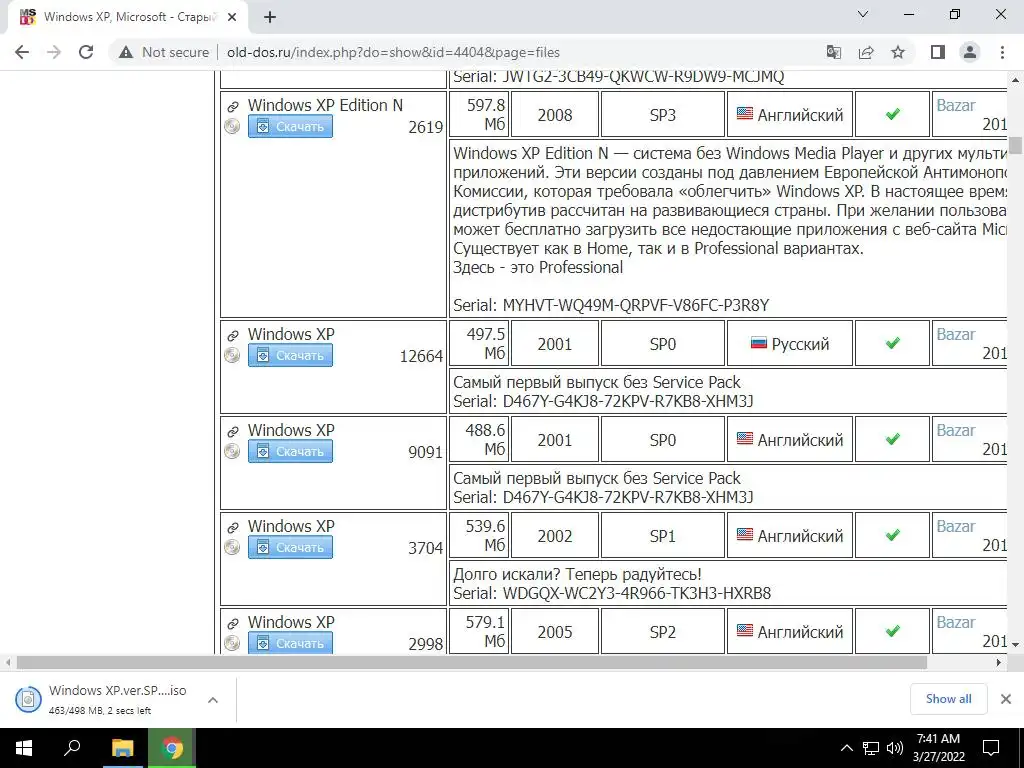Click the vertical scrollbar thumb
The width and height of the screenshot is (1024, 768).
pos(1015,145)
